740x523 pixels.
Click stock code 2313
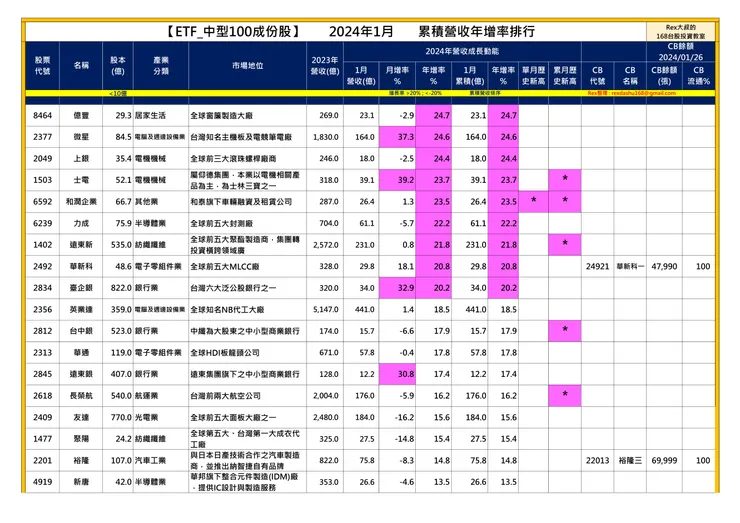[x=42, y=353]
